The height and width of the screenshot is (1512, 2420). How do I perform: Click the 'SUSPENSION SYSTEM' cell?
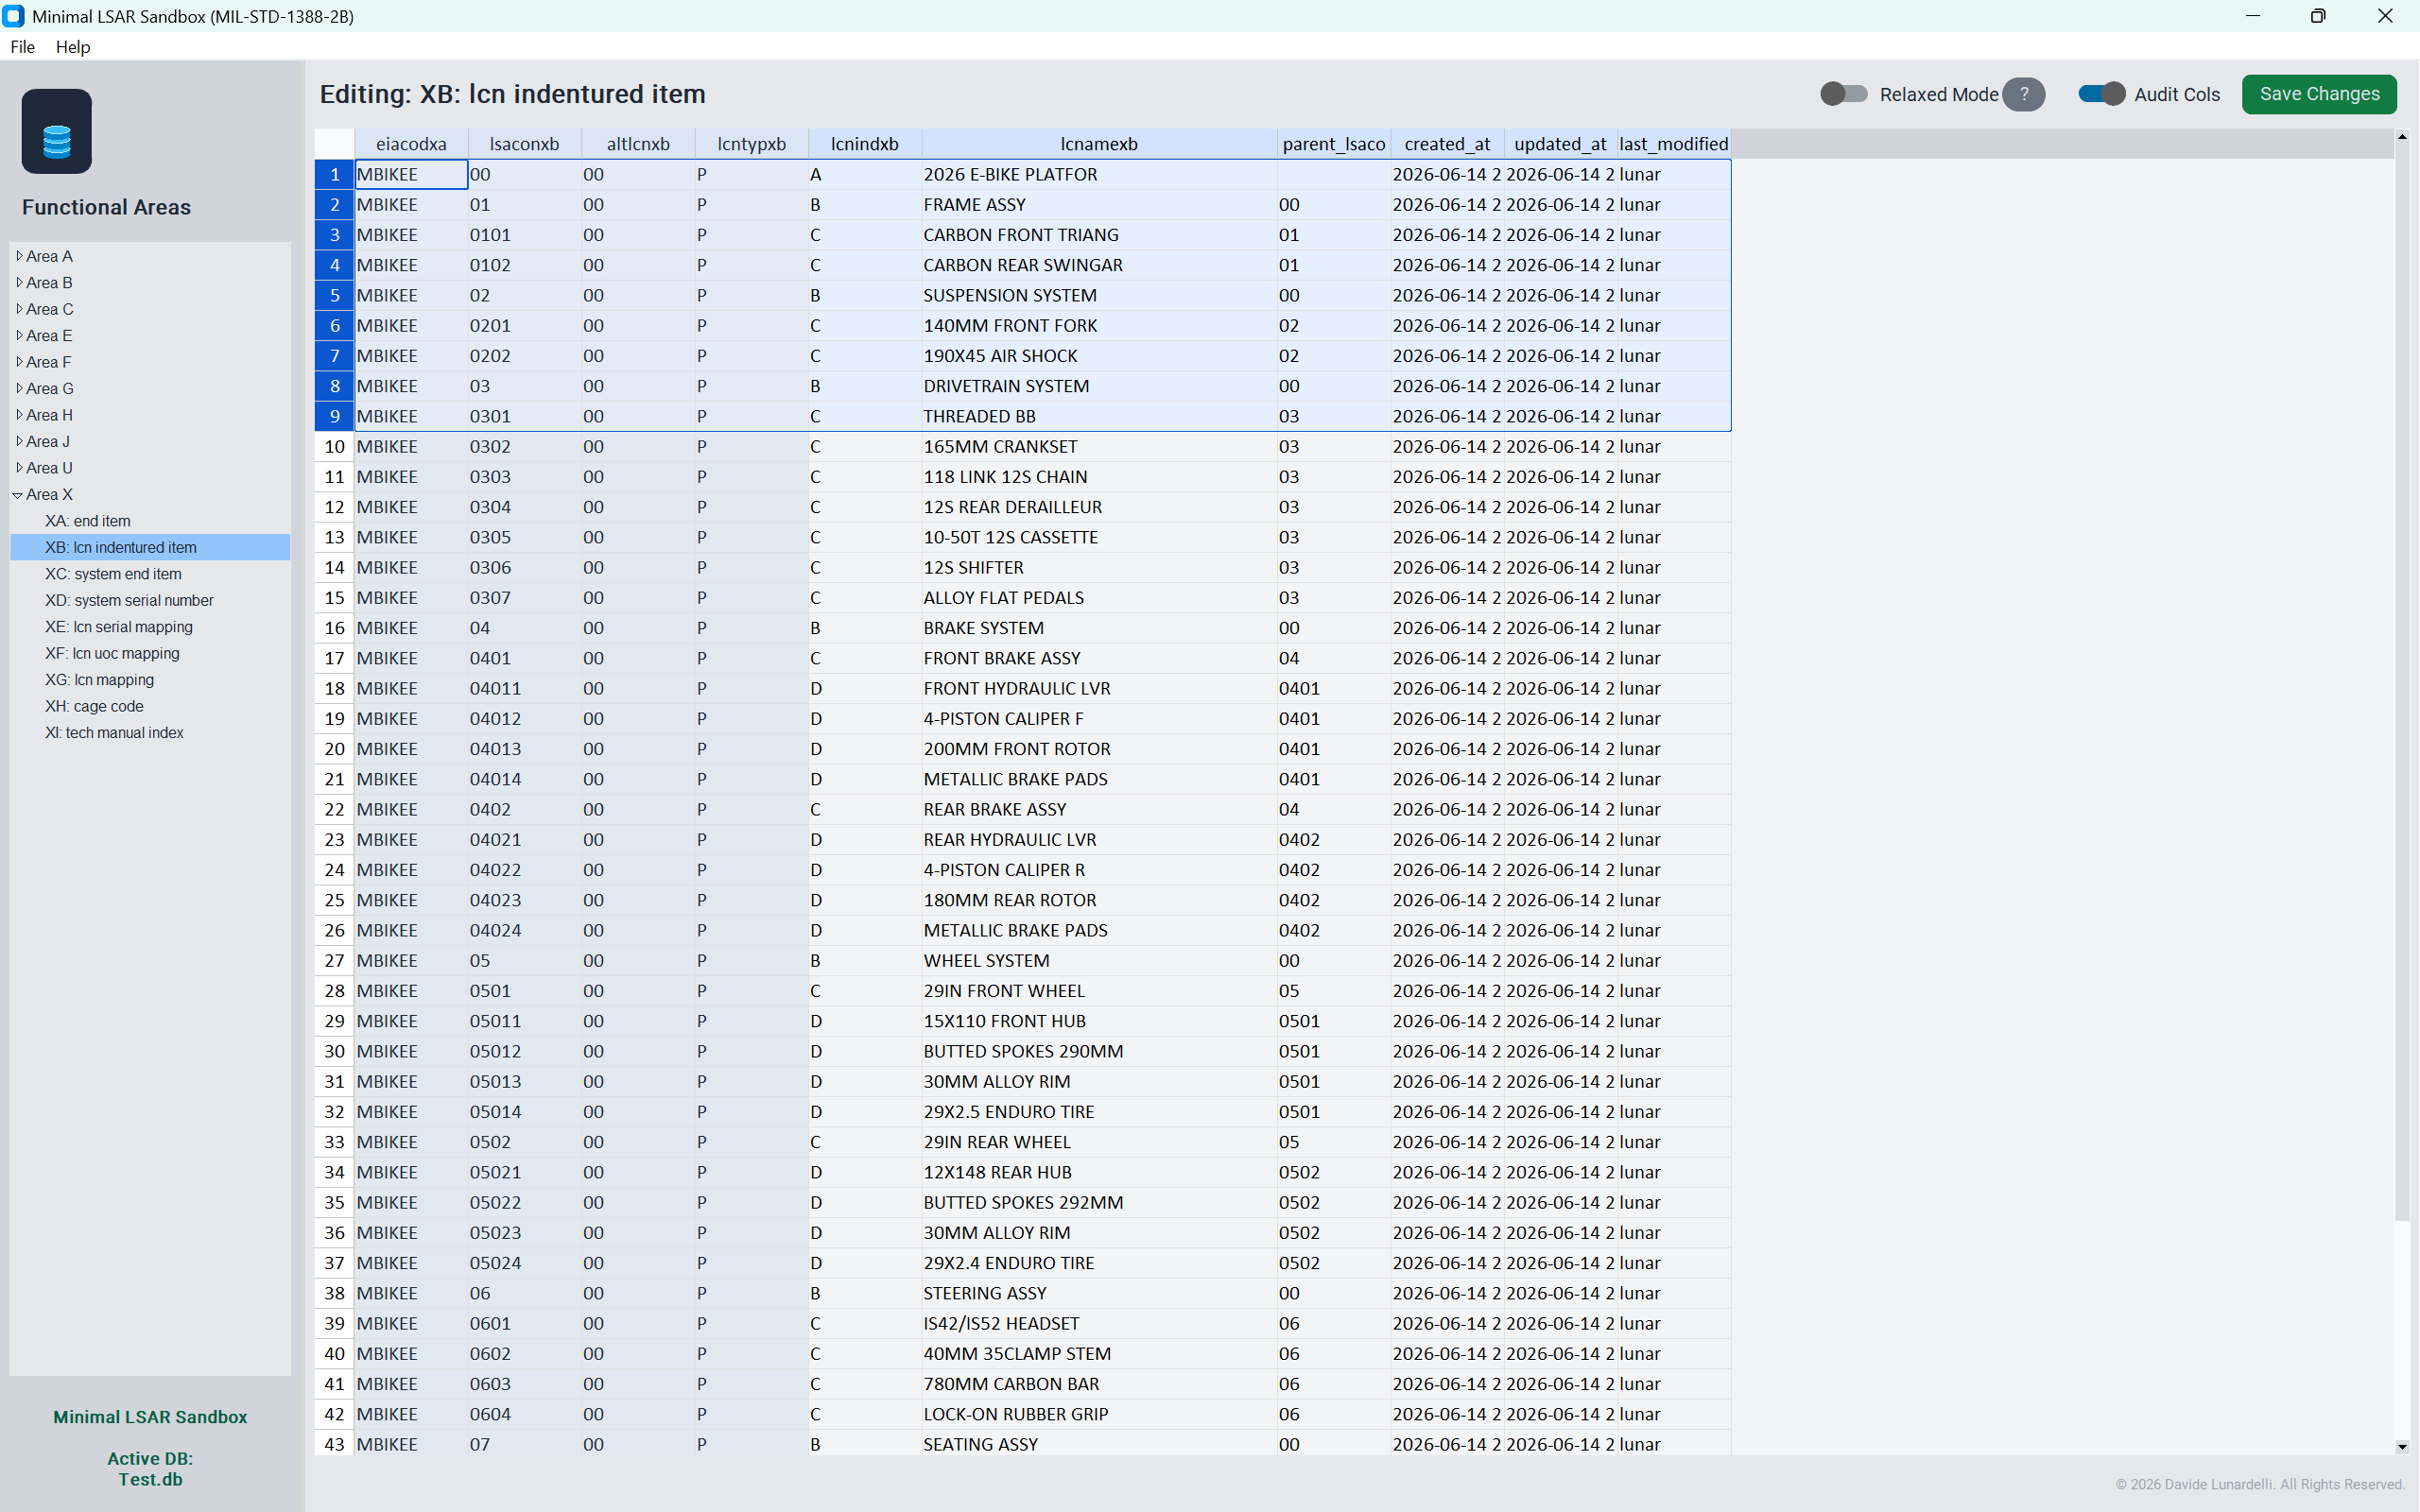tap(1099, 295)
